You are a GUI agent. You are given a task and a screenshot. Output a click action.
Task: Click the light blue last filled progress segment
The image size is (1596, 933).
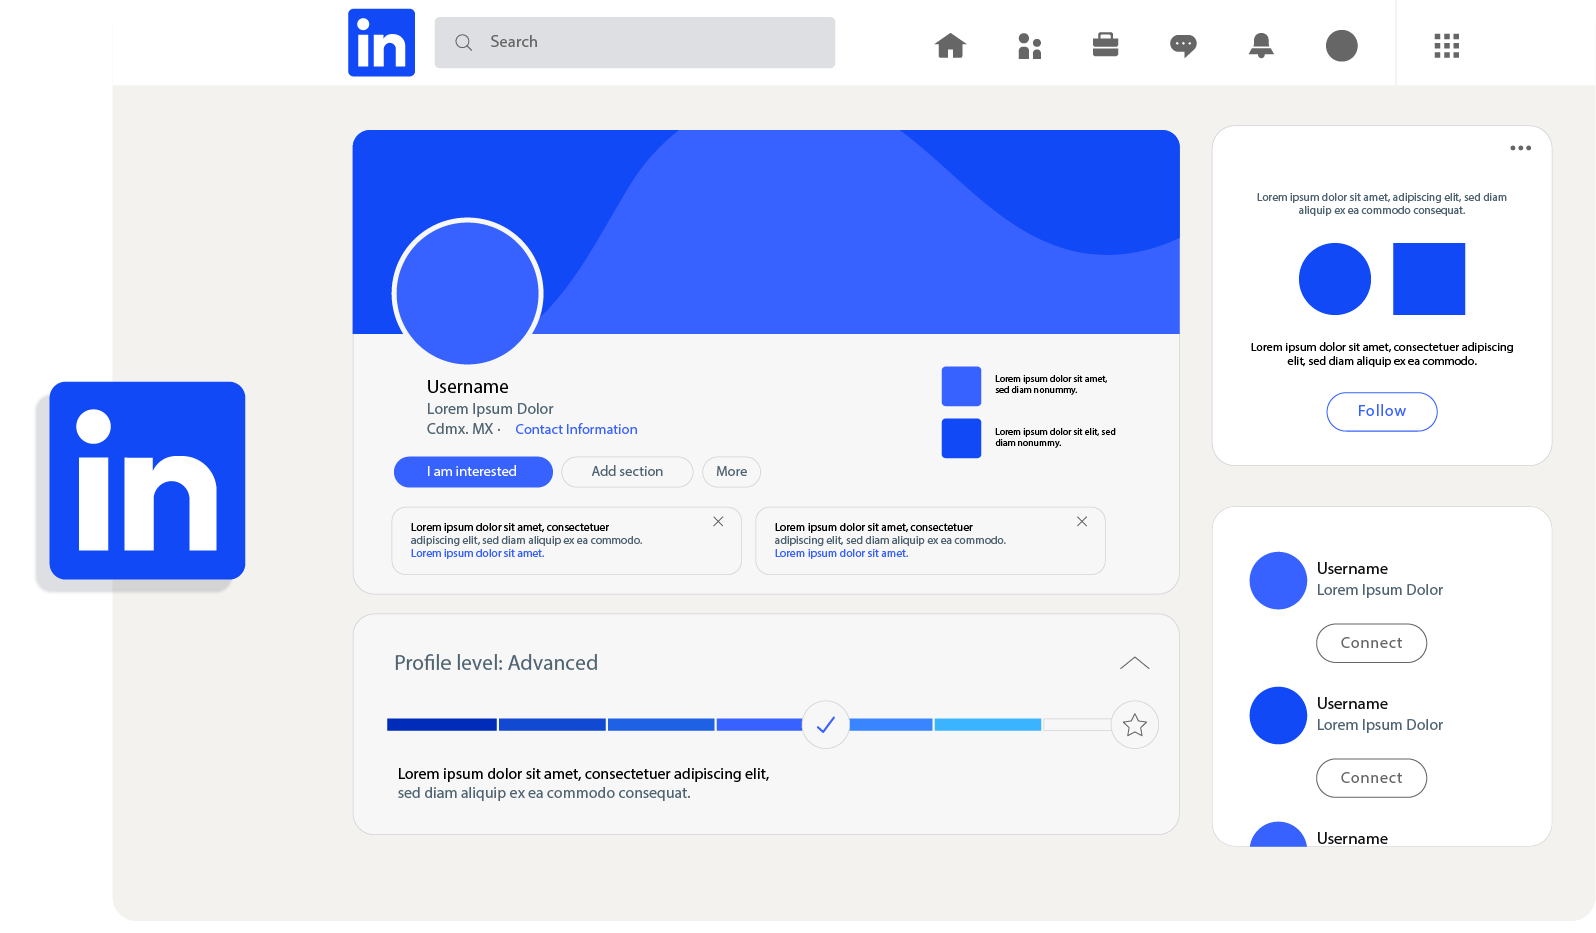pos(988,724)
